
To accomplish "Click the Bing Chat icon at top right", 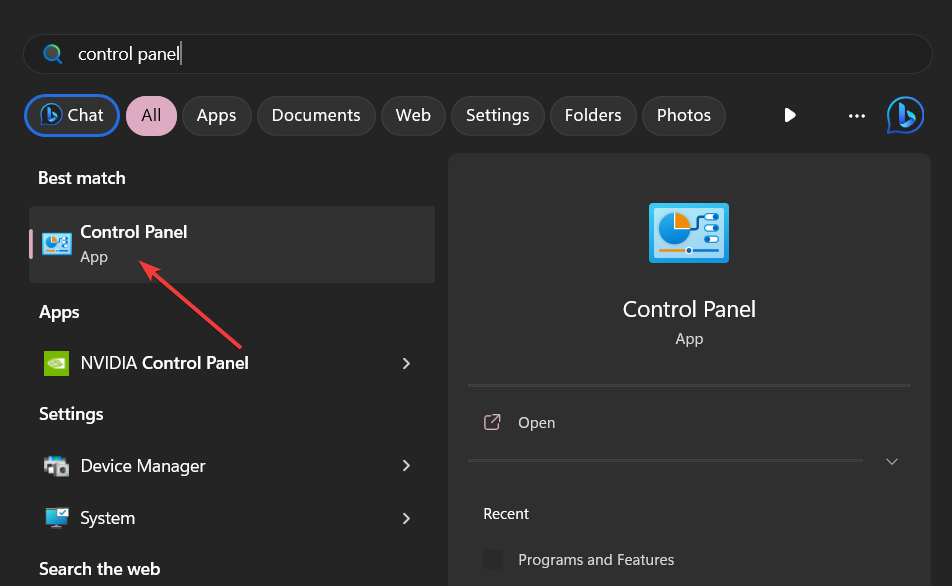I will pyautogui.click(x=905, y=115).
